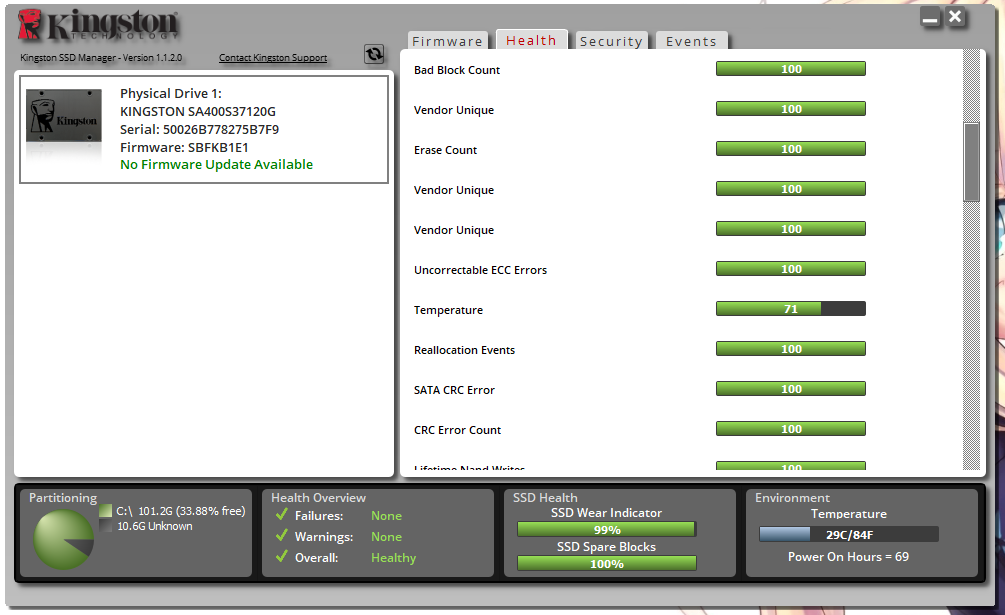The height and width of the screenshot is (615, 1005).
Task: Click the Kingston logo at top left
Action: pyautogui.click(x=97, y=25)
